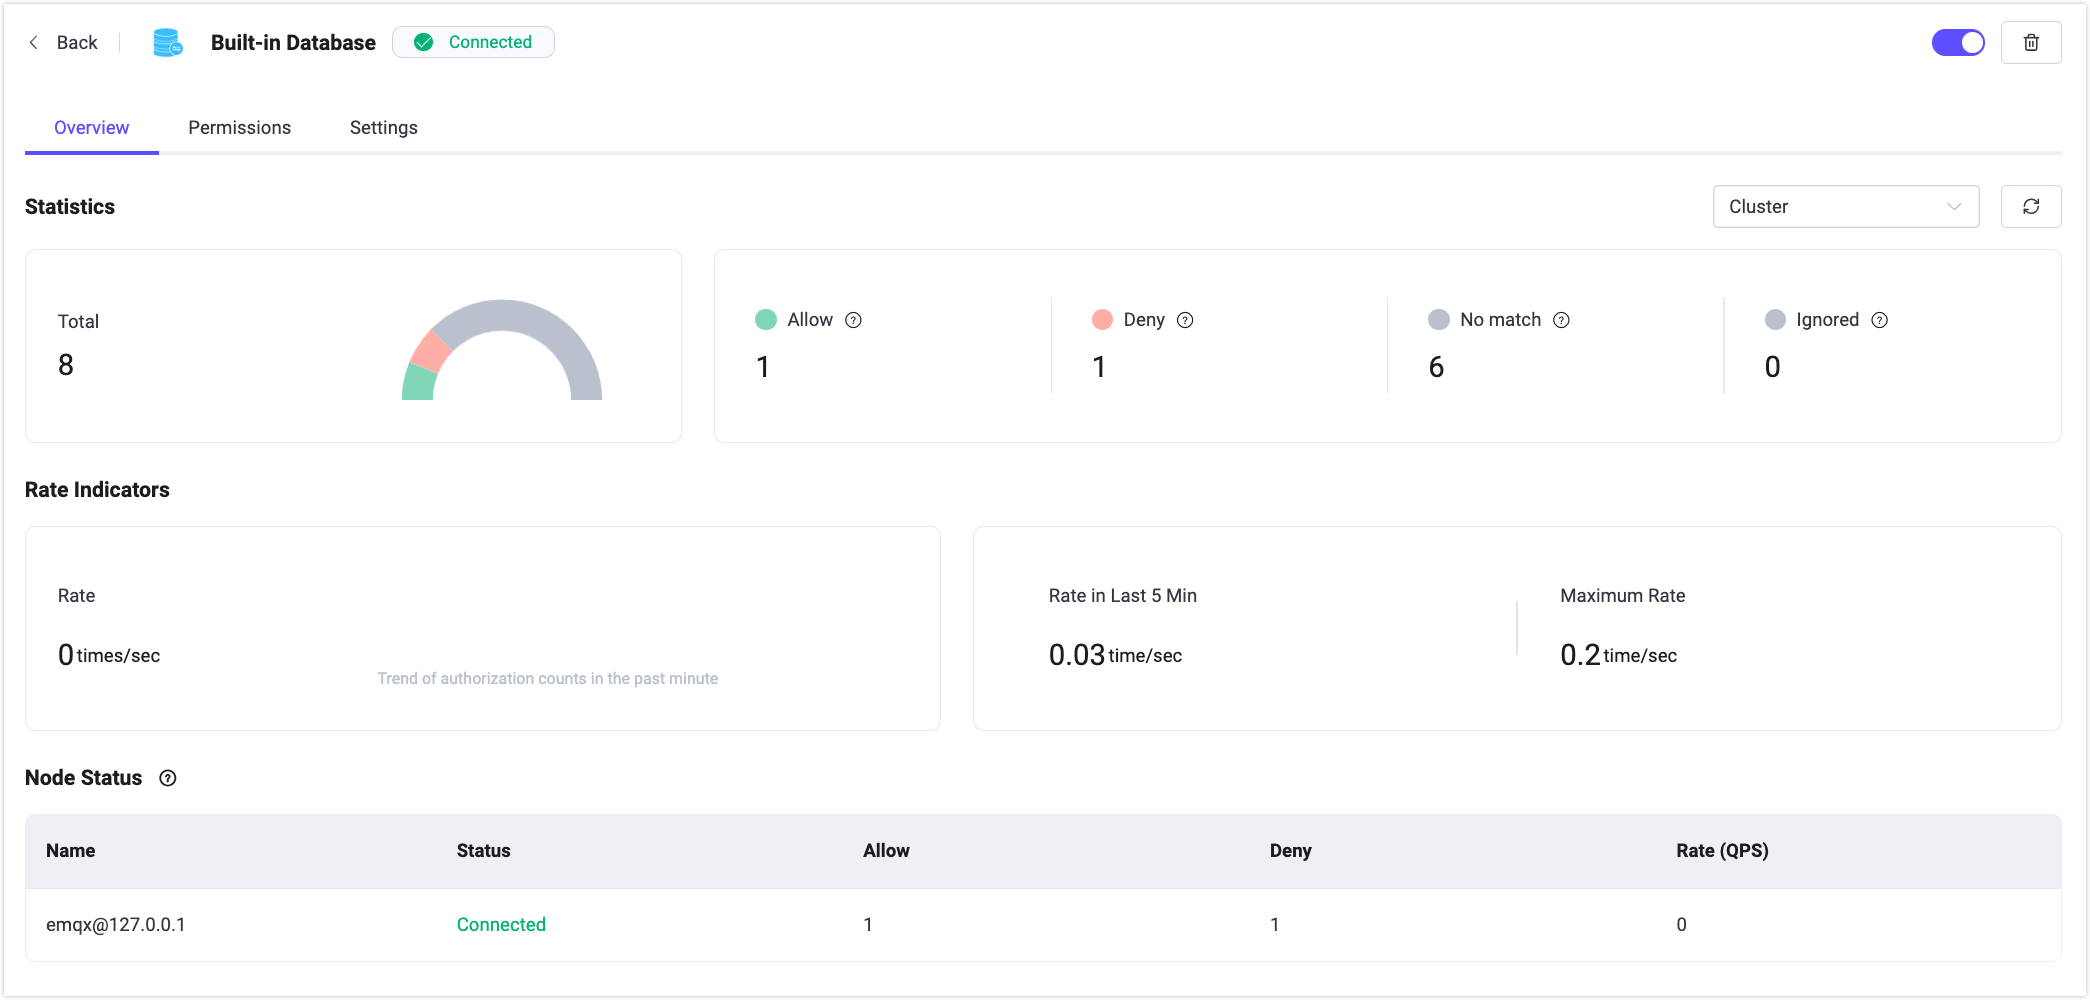Go Back to the previous page
Screen dimensions: 2090x1000
click(x=64, y=43)
